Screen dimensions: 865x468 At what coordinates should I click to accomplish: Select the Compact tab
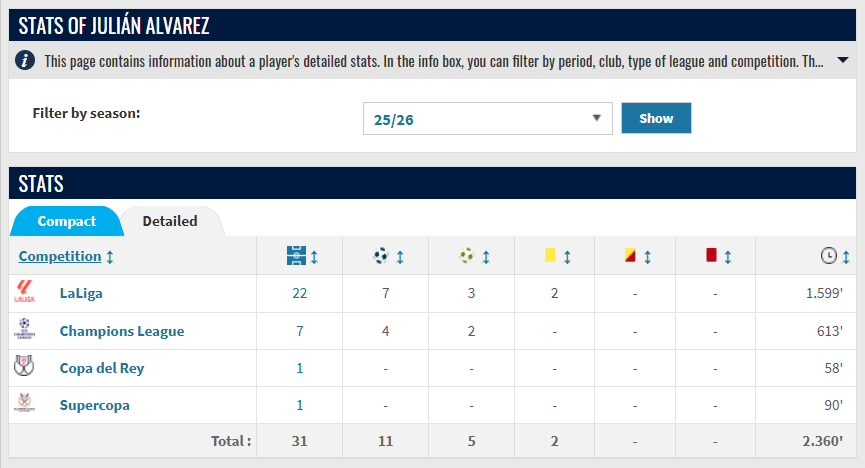point(67,221)
